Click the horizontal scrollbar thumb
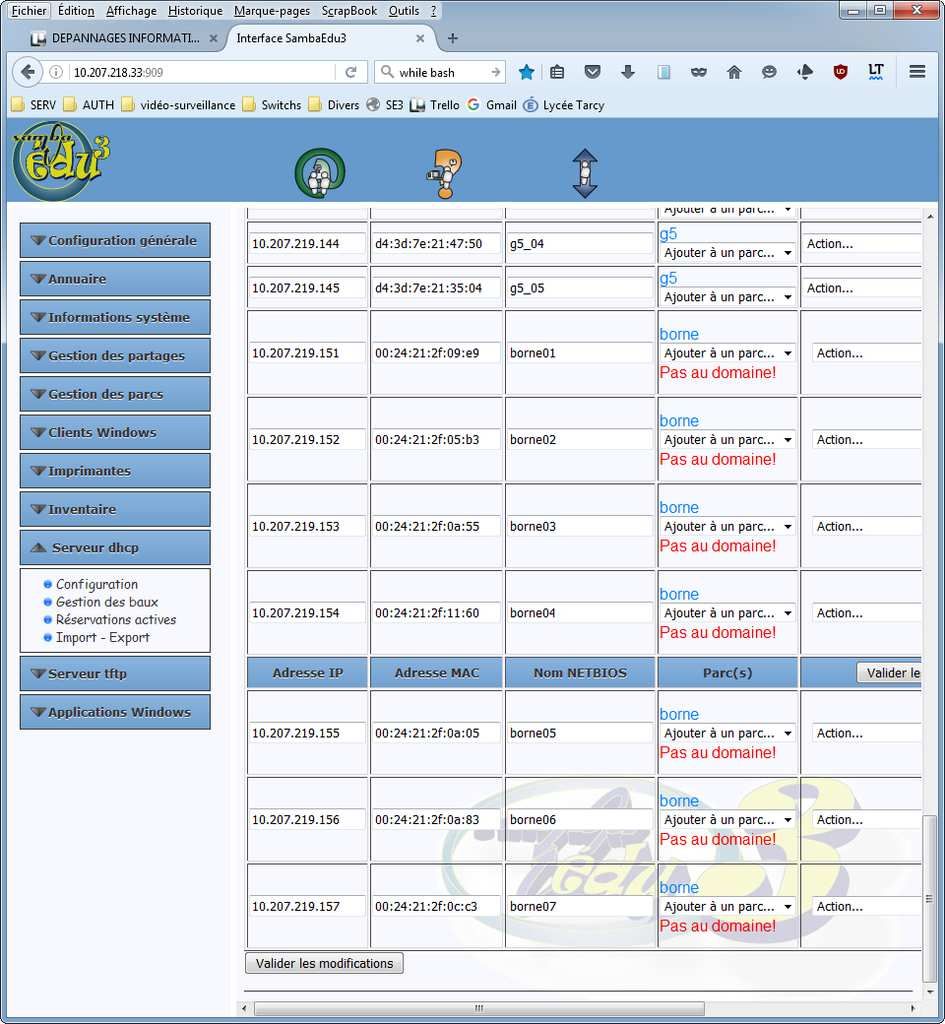 [x=479, y=1008]
